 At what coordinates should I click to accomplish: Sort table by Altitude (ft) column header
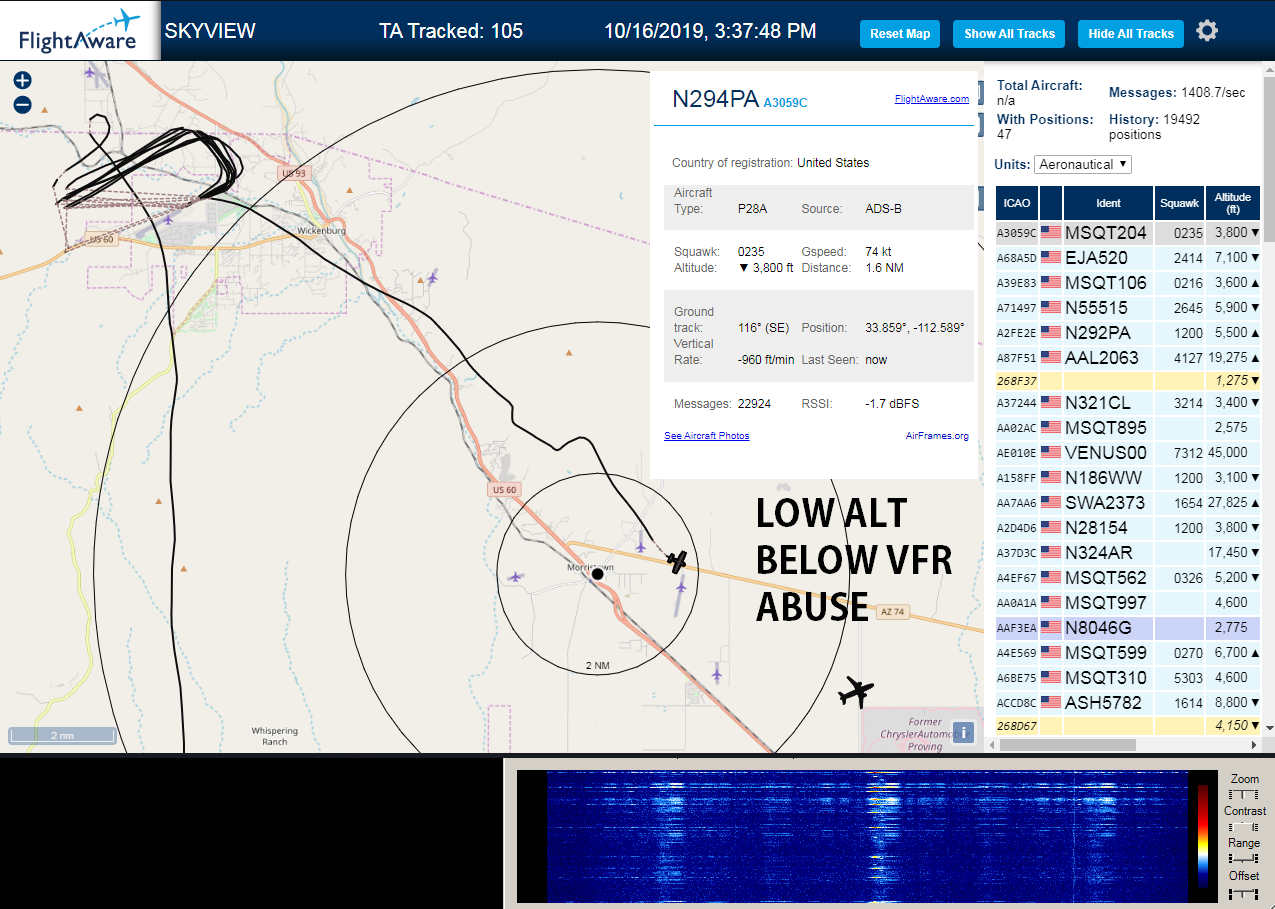[x=1234, y=203]
